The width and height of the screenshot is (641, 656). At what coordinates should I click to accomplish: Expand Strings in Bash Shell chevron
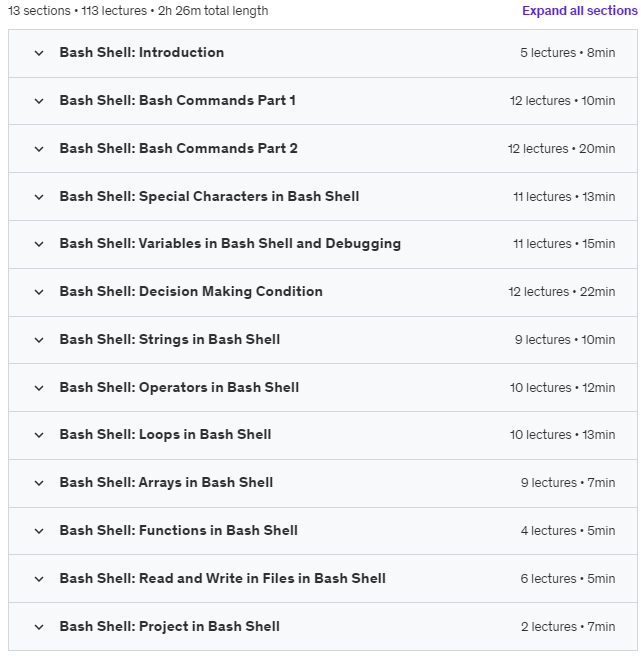click(39, 340)
